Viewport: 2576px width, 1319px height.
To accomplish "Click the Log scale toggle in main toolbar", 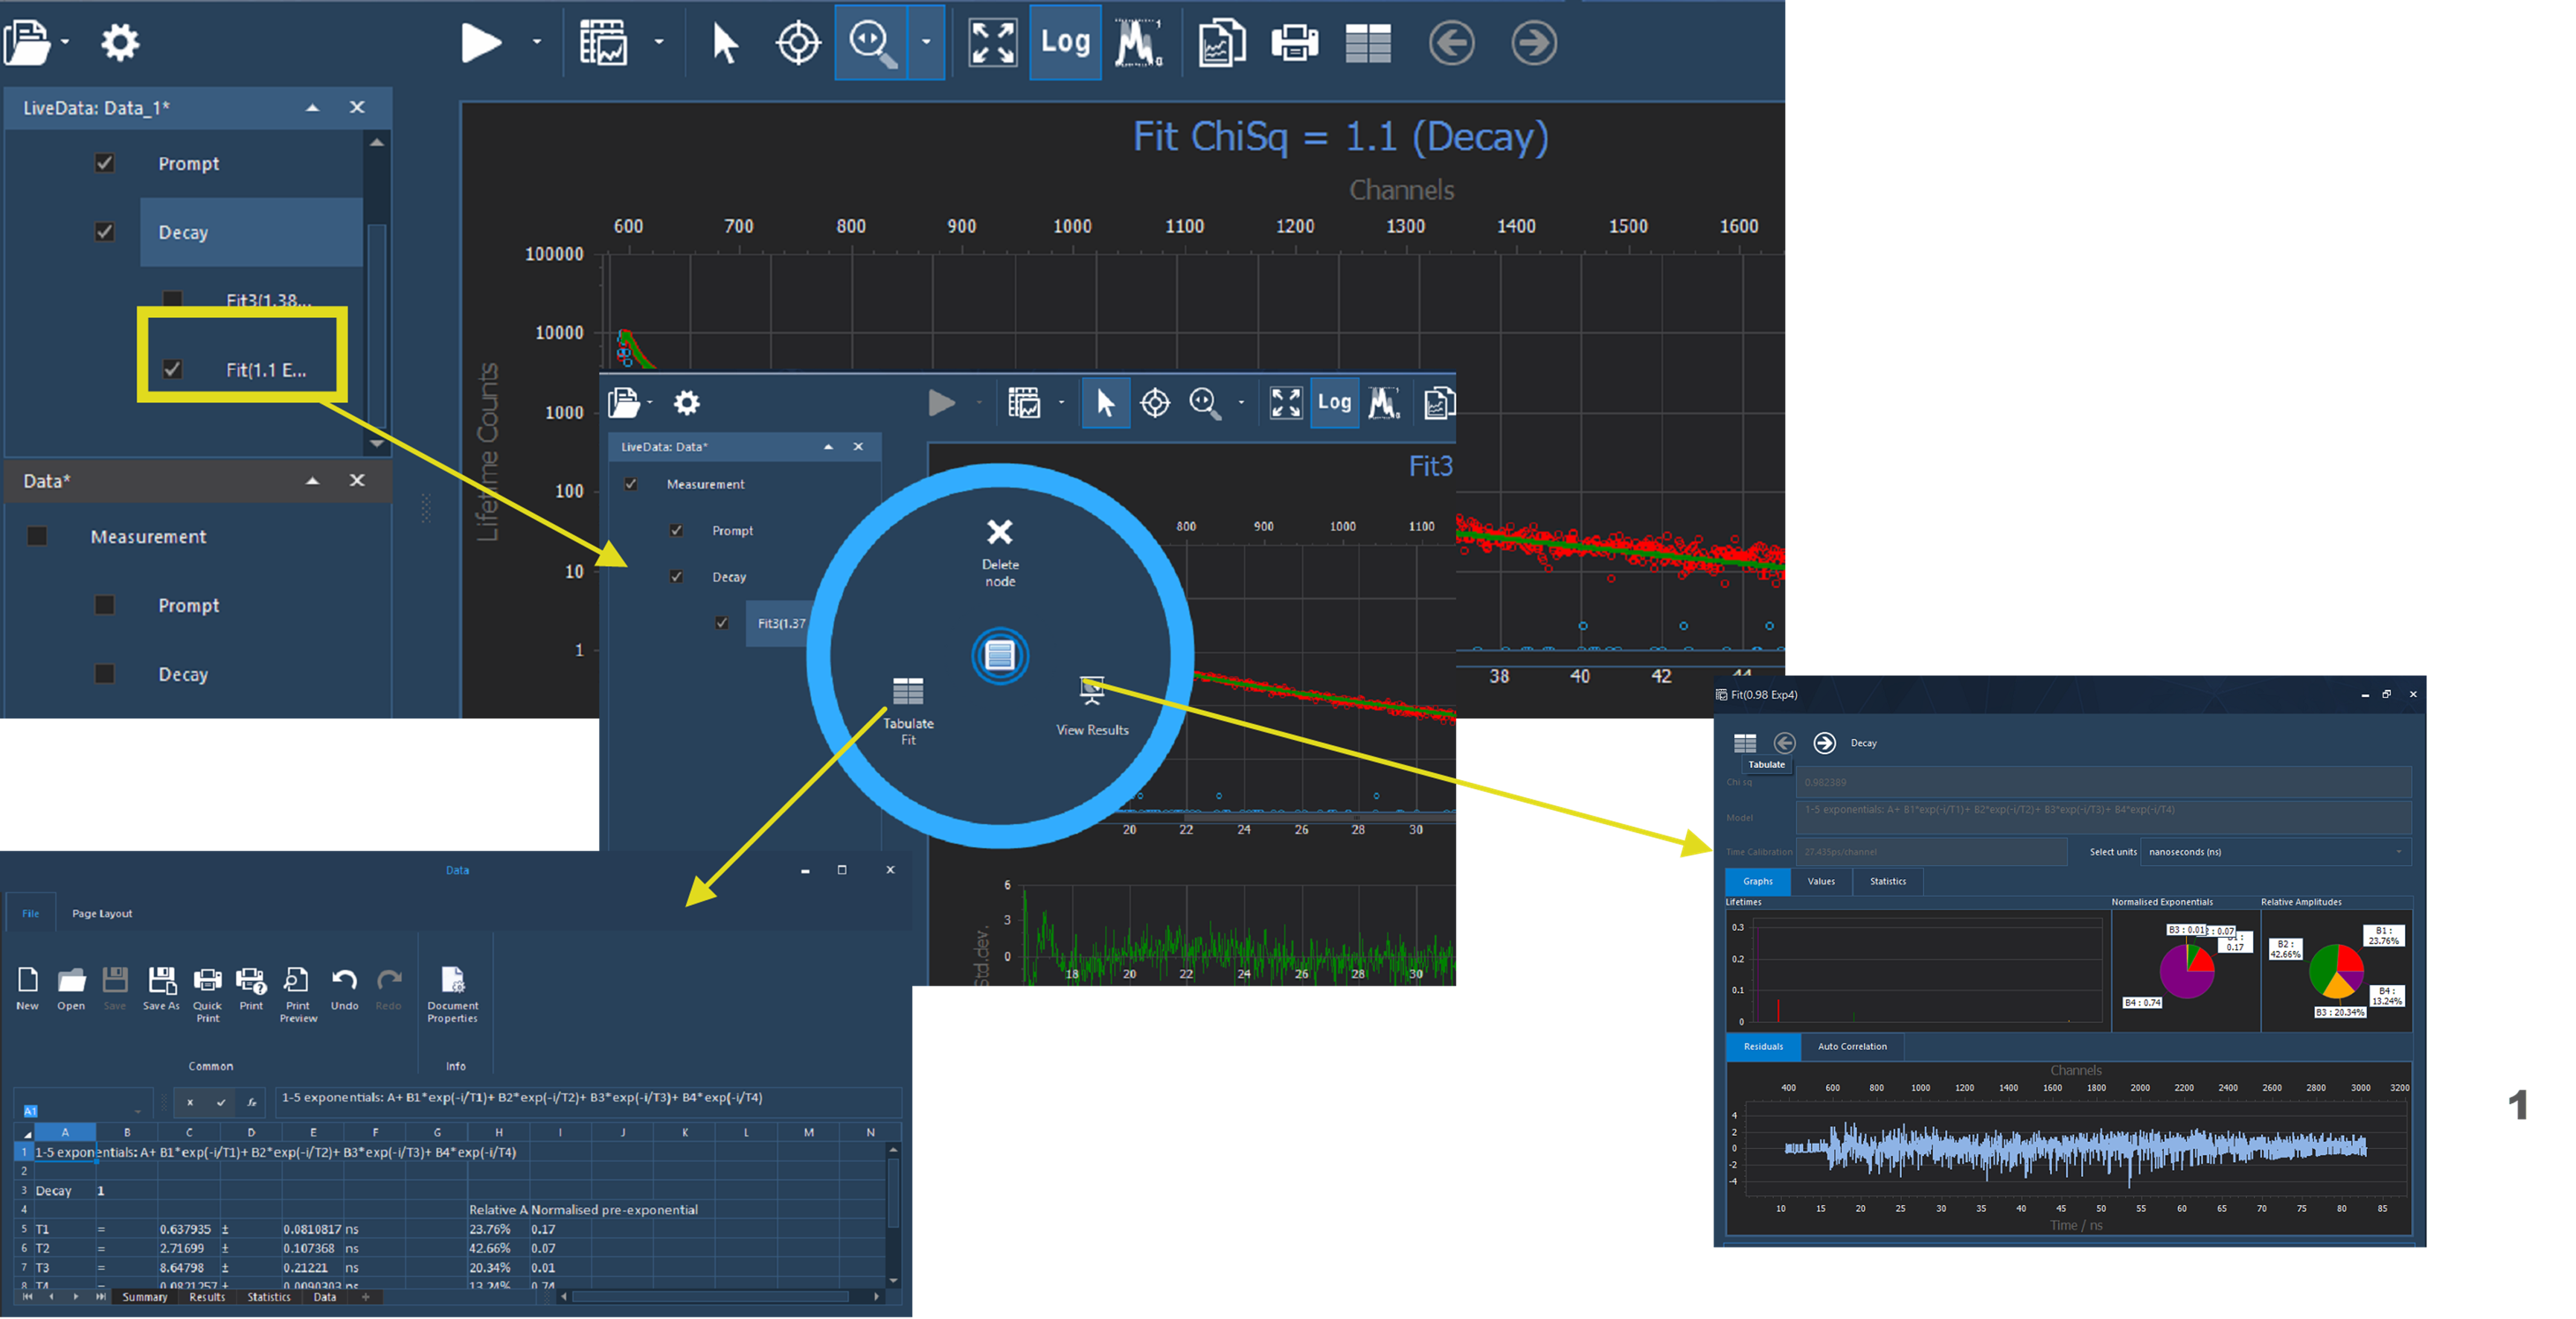I will (x=1065, y=42).
